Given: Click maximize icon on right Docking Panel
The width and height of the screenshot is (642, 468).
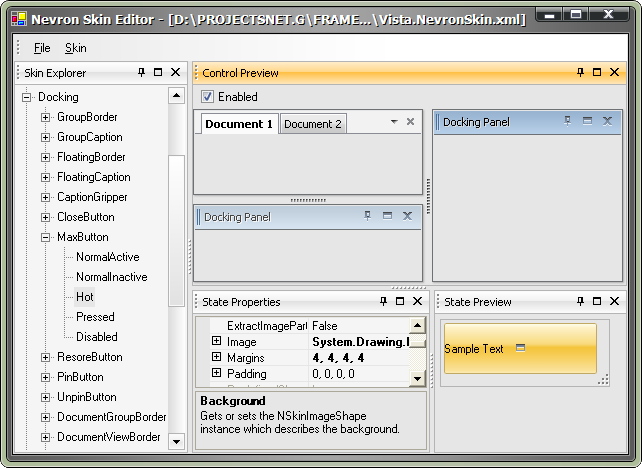Looking at the screenshot, I should pyautogui.click(x=587, y=121).
